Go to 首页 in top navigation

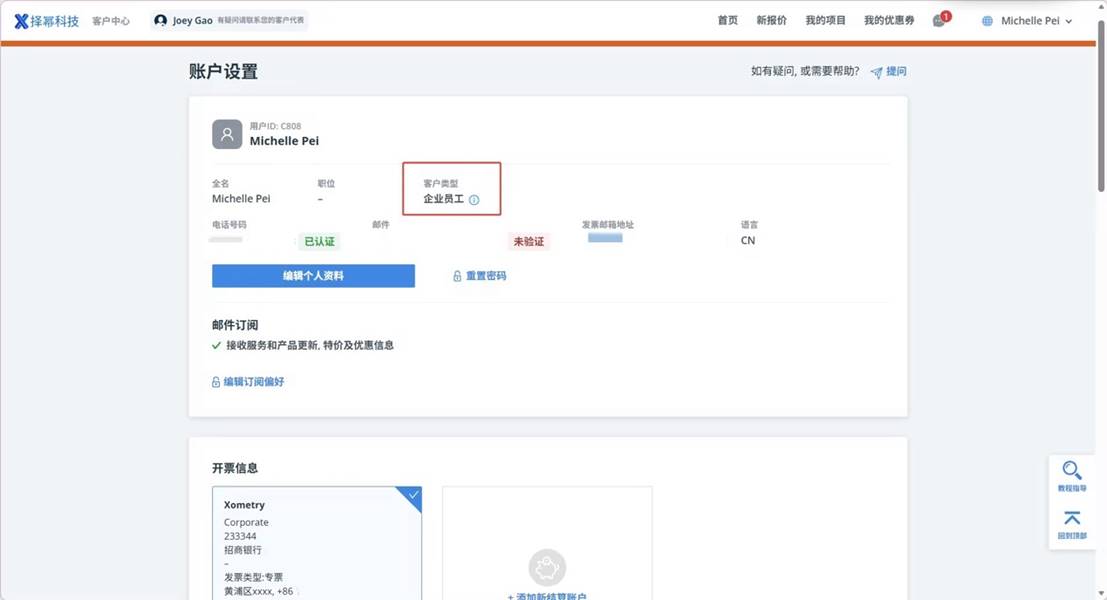point(727,21)
